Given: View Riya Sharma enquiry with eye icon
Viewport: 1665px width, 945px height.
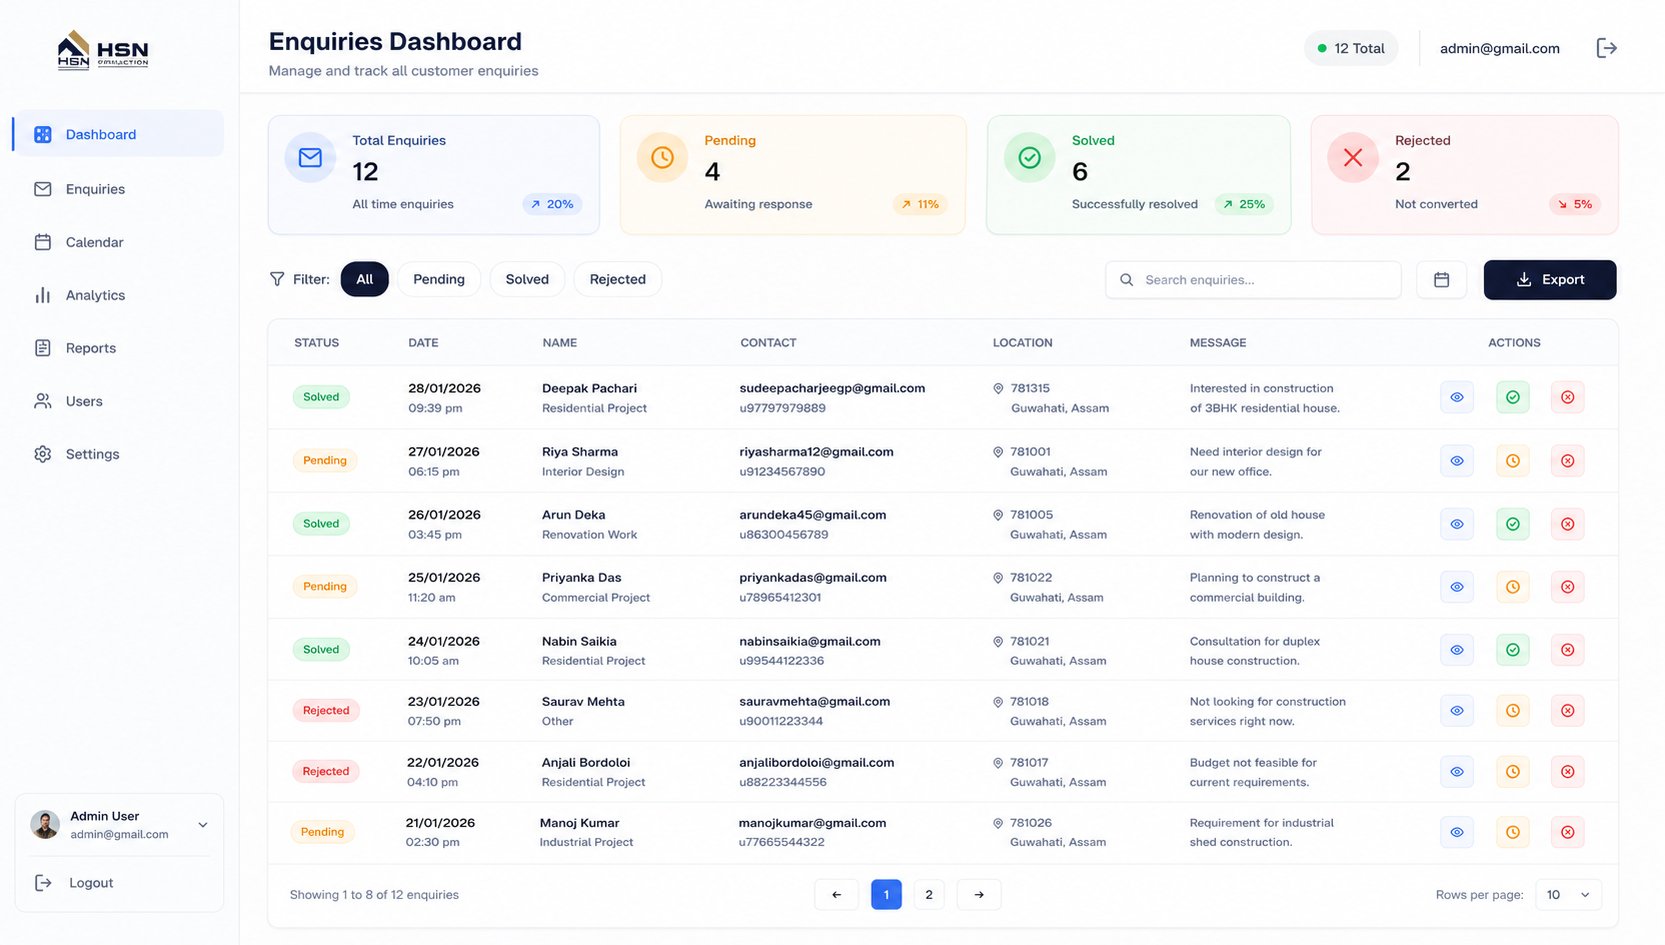Looking at the screenshot, I should (x=1457, y=461).
